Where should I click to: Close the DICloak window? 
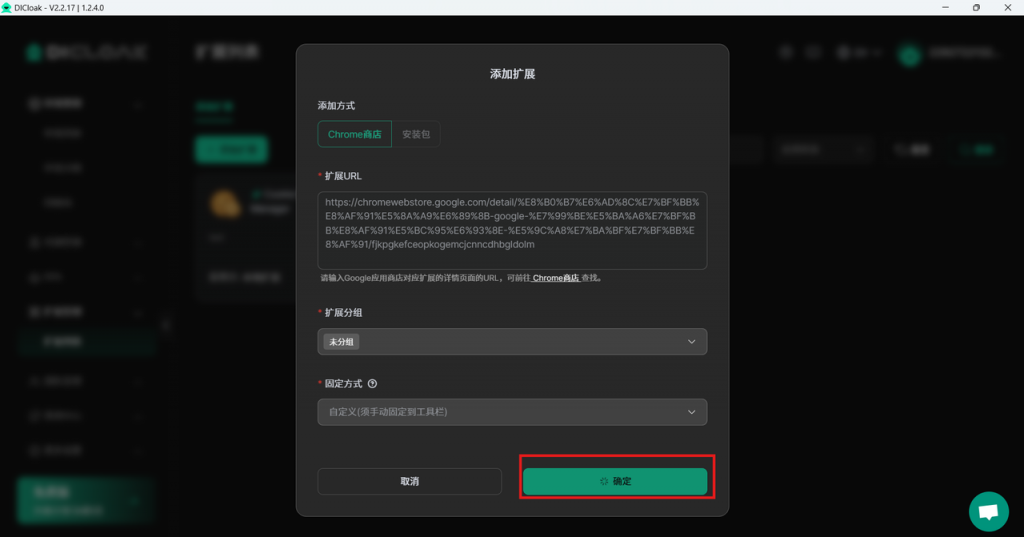pos(1008,7)
